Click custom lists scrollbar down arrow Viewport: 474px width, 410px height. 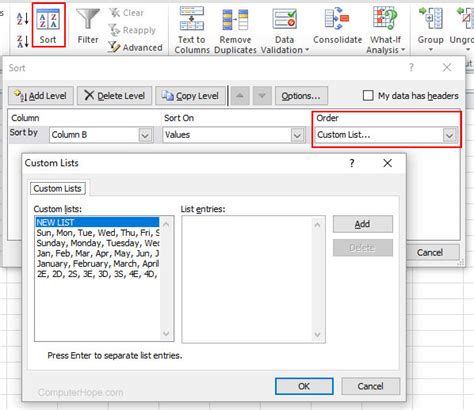point(166,333)
